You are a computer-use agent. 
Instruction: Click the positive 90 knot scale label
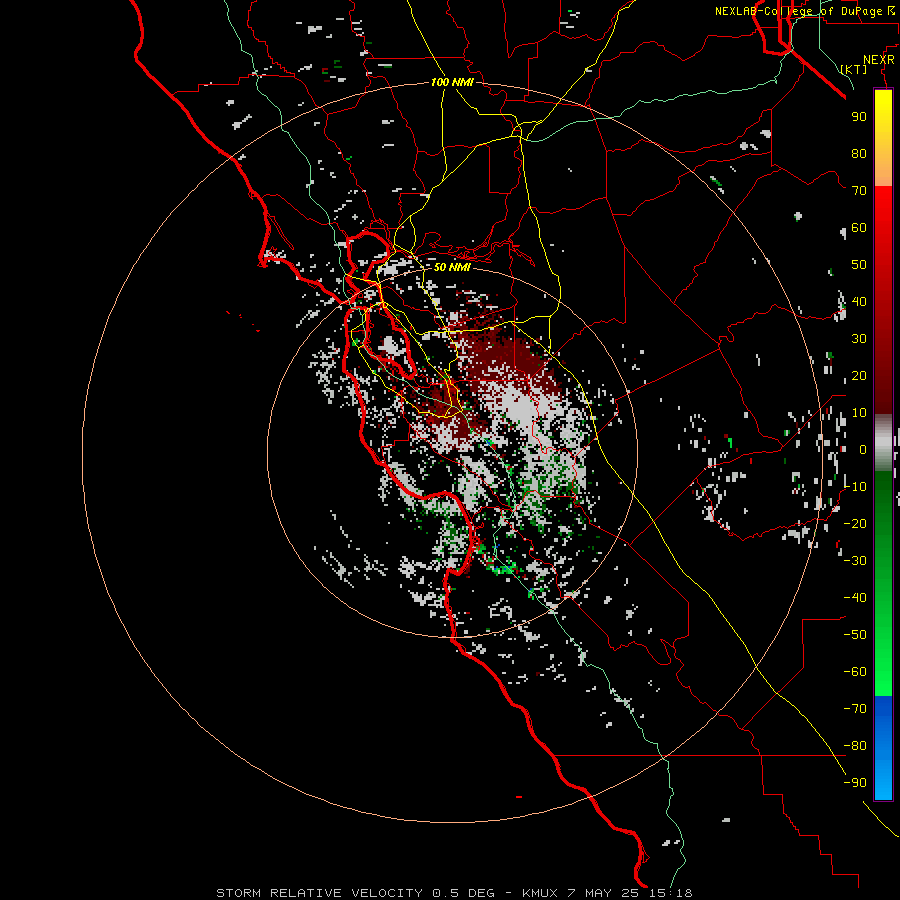point(859,117)
